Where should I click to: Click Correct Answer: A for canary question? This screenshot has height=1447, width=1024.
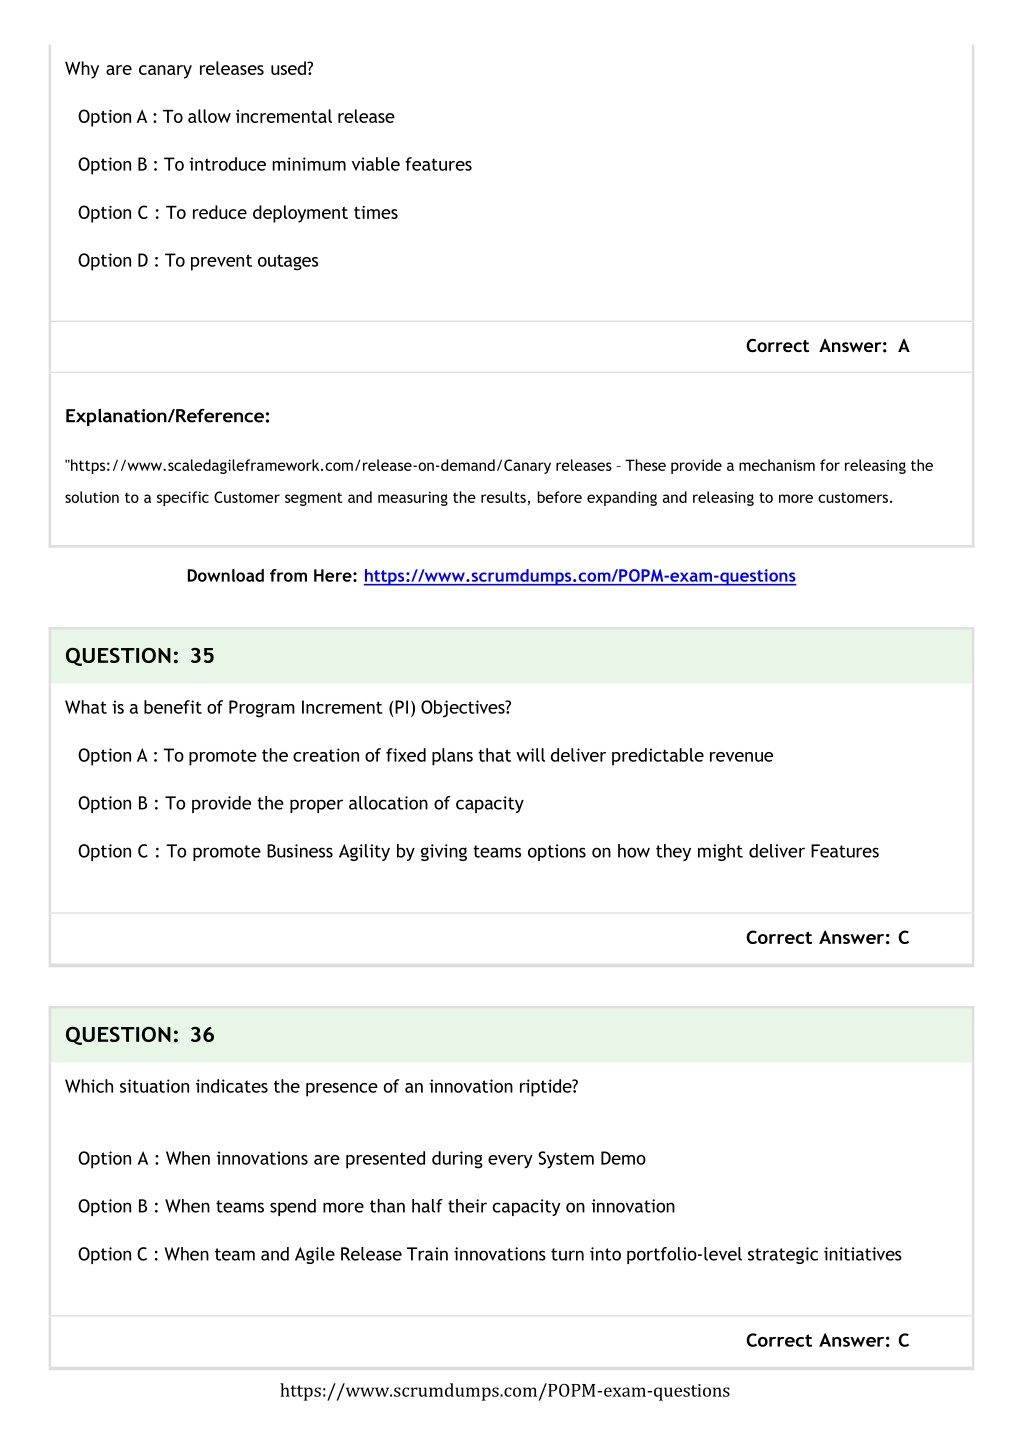[828, 346]
